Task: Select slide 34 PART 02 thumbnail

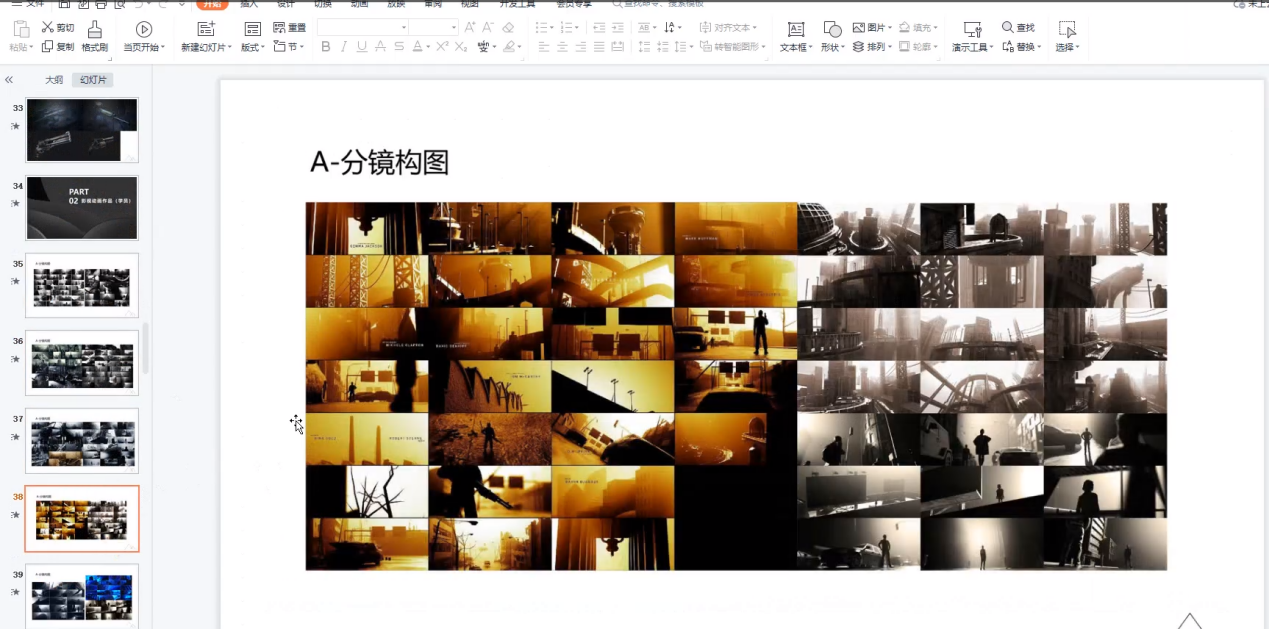Action: 82,208
